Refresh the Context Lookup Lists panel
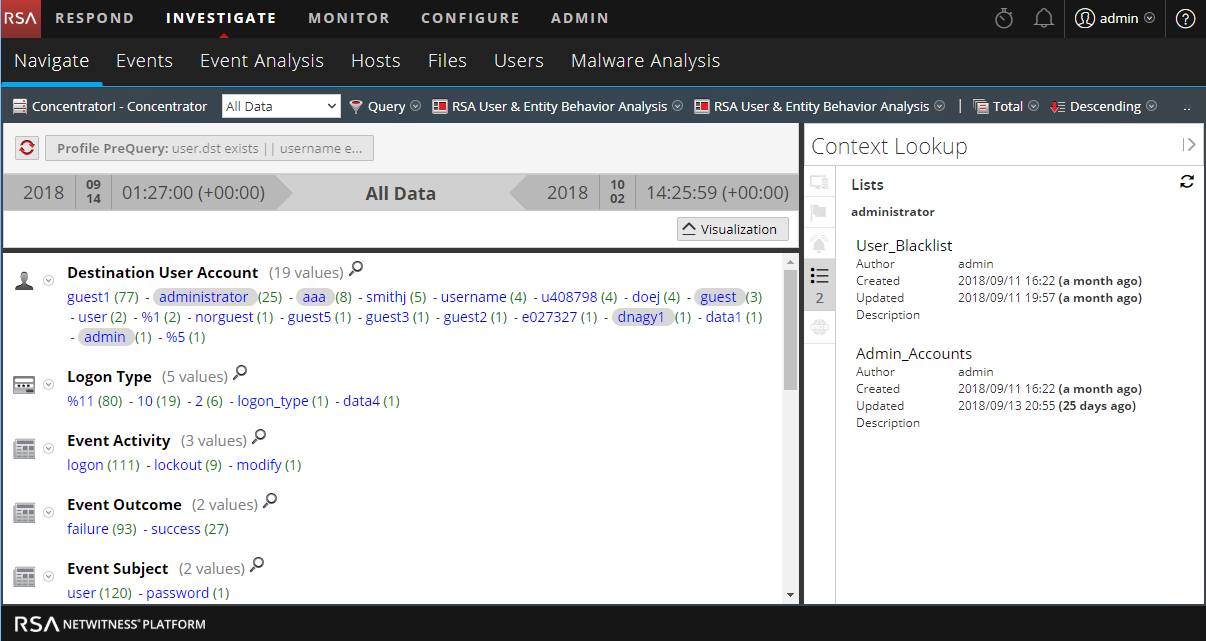1206x641 pixels. tap(1187, 182)
